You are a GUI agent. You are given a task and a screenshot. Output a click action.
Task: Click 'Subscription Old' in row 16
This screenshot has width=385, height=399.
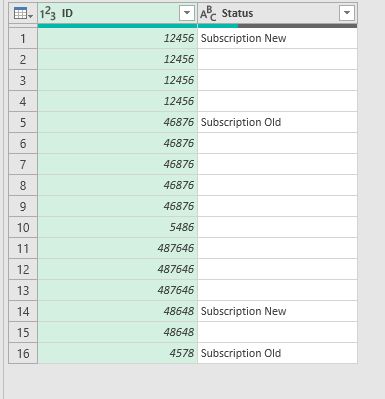point(241,353)
